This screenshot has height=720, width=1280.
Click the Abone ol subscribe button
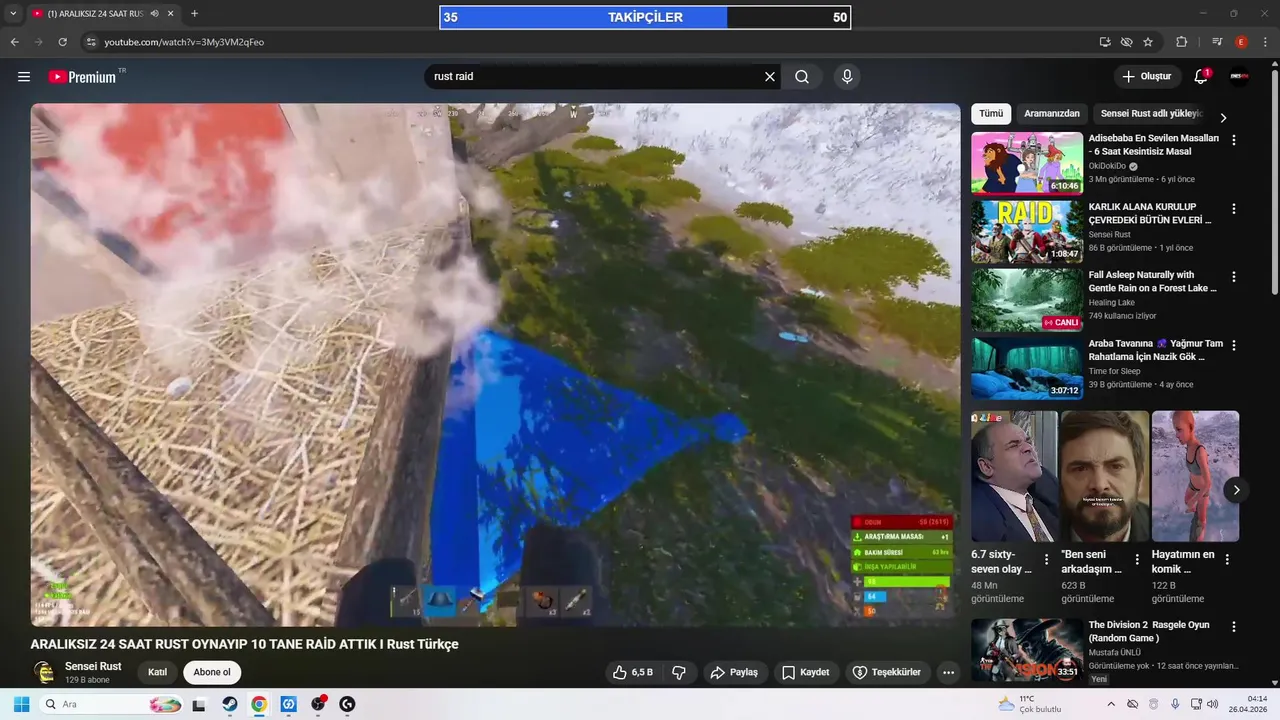click(212, 672)
